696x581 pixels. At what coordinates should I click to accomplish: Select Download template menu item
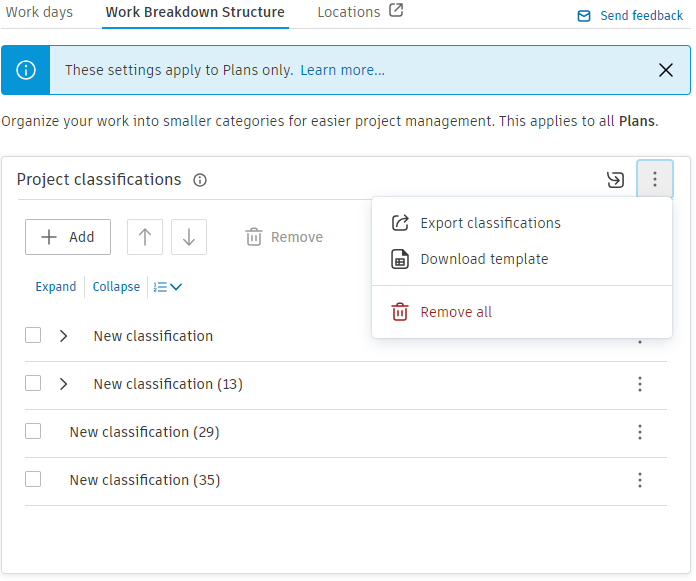click(x=484, y=259)
